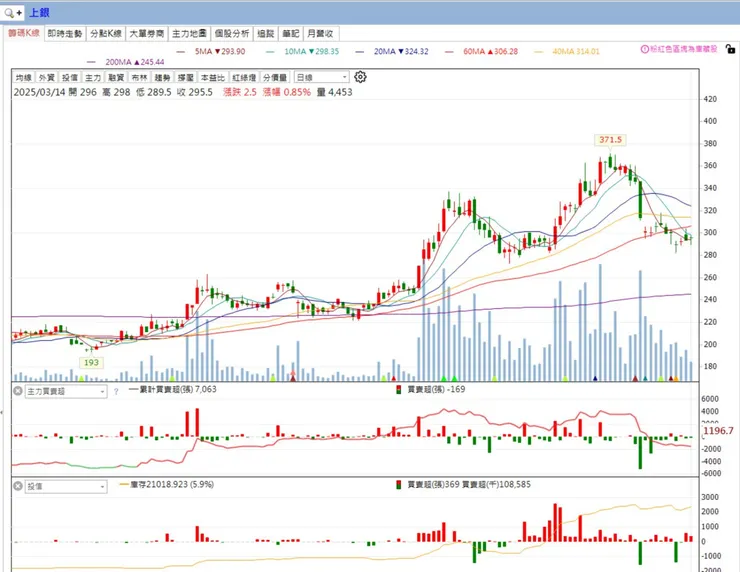Click the 10MA 298.35 value
This screenshot has width=740, height=572.
pos(327,51)
